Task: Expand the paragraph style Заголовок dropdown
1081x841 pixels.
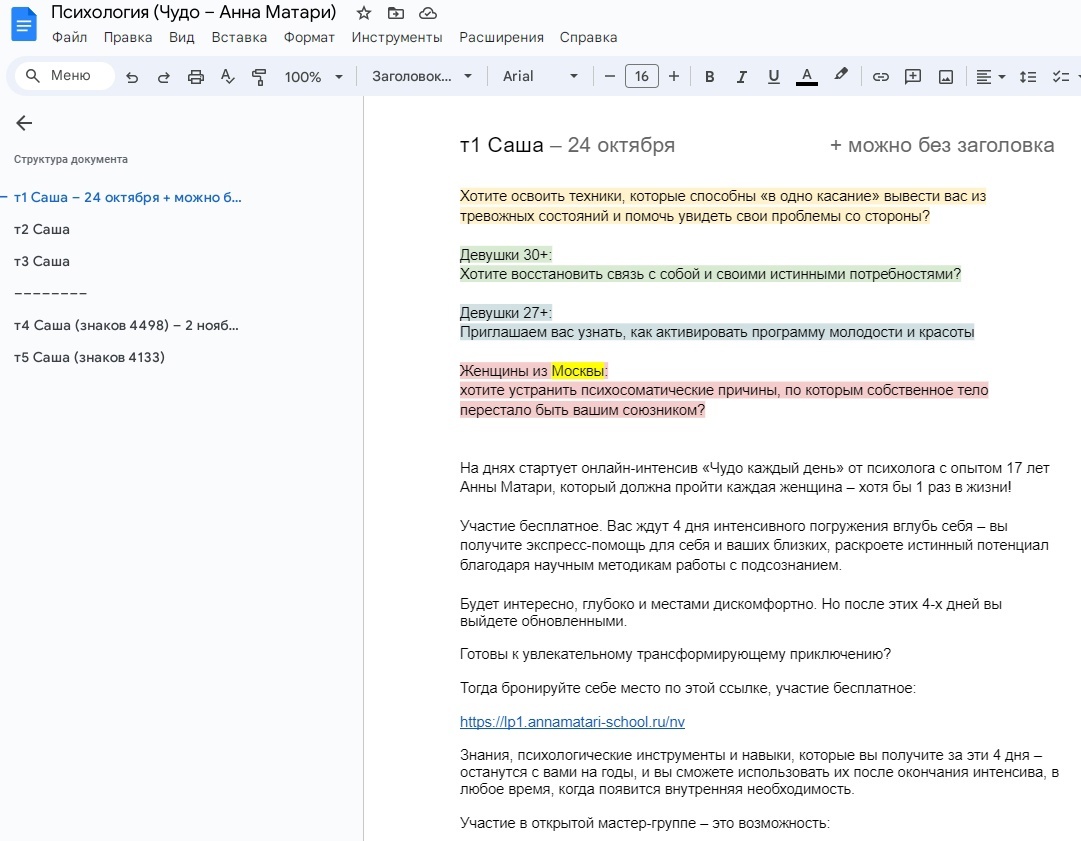Action: pyautogui.click(x=422, y=77)
